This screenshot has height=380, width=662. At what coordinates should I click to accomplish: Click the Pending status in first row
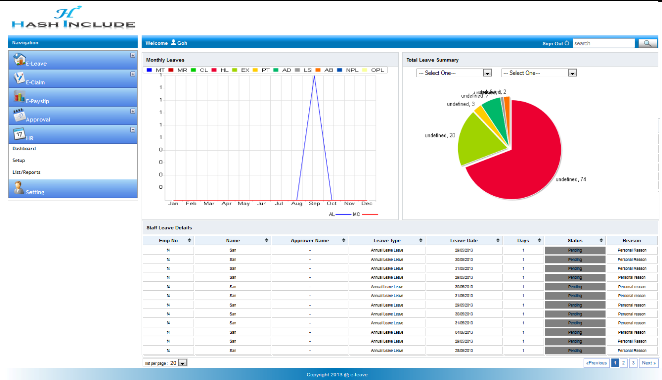(575, 250)
